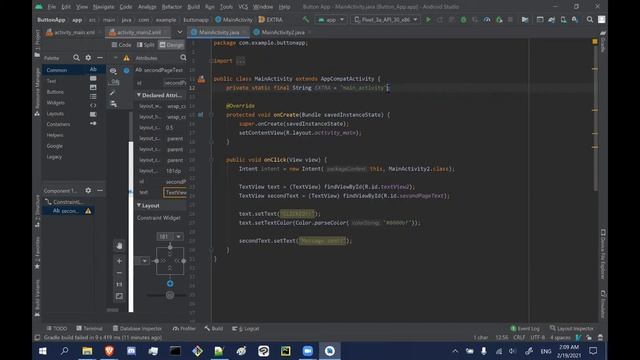Open the File menu
Image resolution: width=640 pixels, height=360 pixels.
point(51,7)
